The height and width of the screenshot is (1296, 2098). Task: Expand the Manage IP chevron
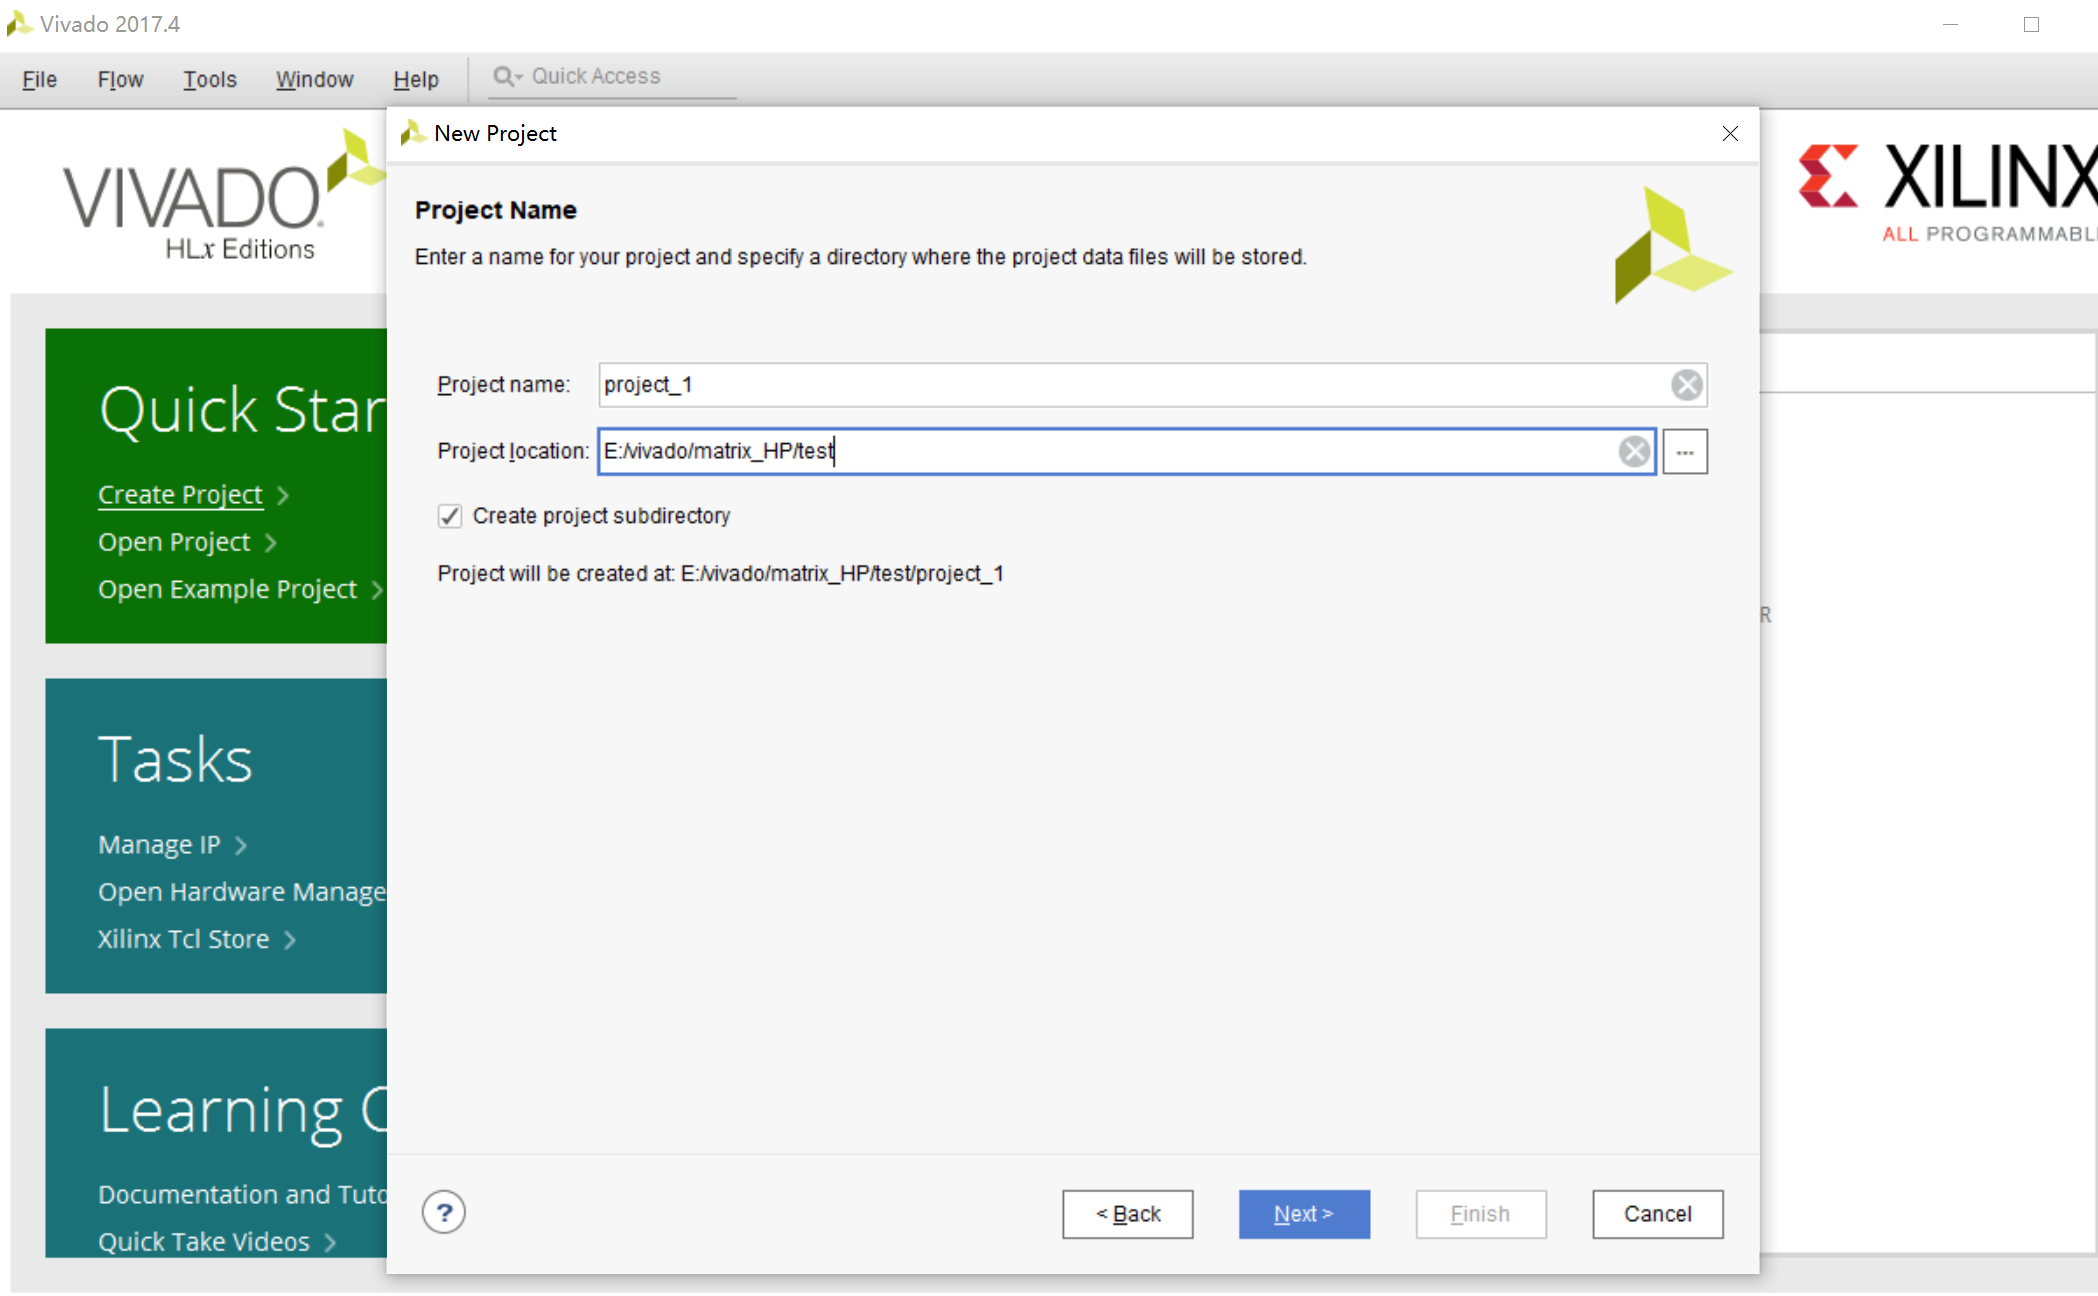pos(241,846)
